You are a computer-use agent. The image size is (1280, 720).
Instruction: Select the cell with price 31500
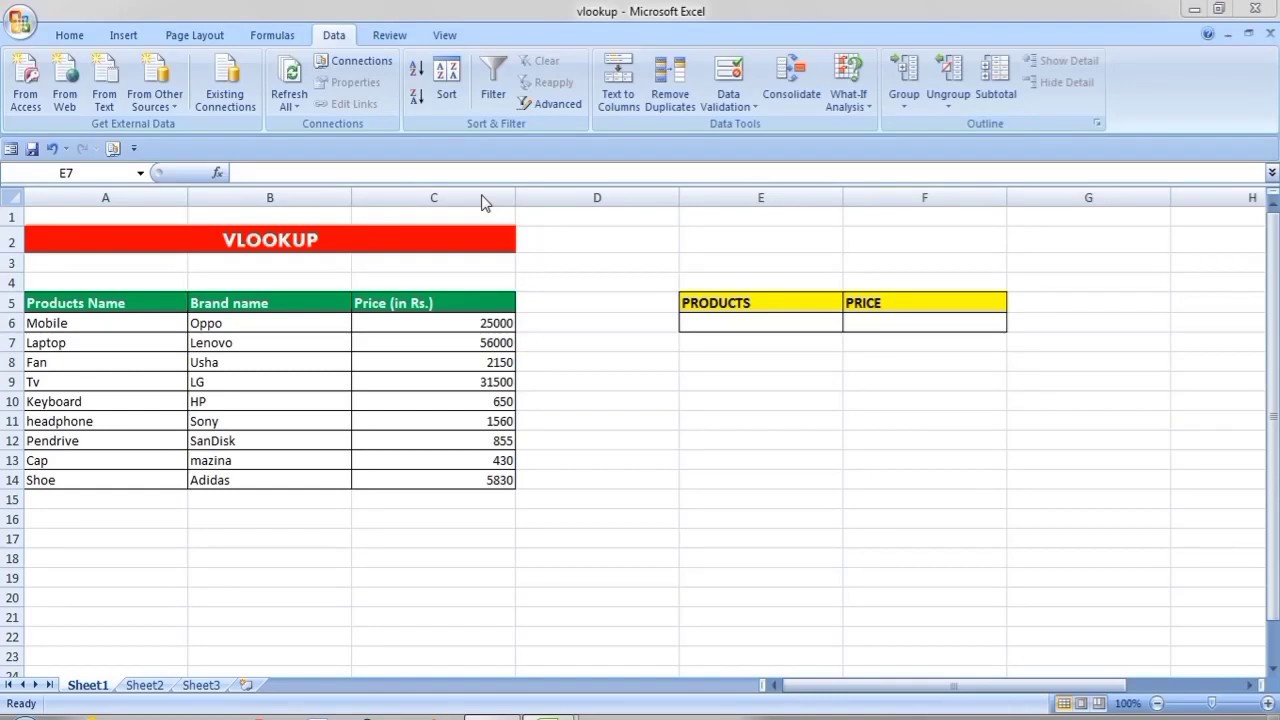[x=433, y=382]
